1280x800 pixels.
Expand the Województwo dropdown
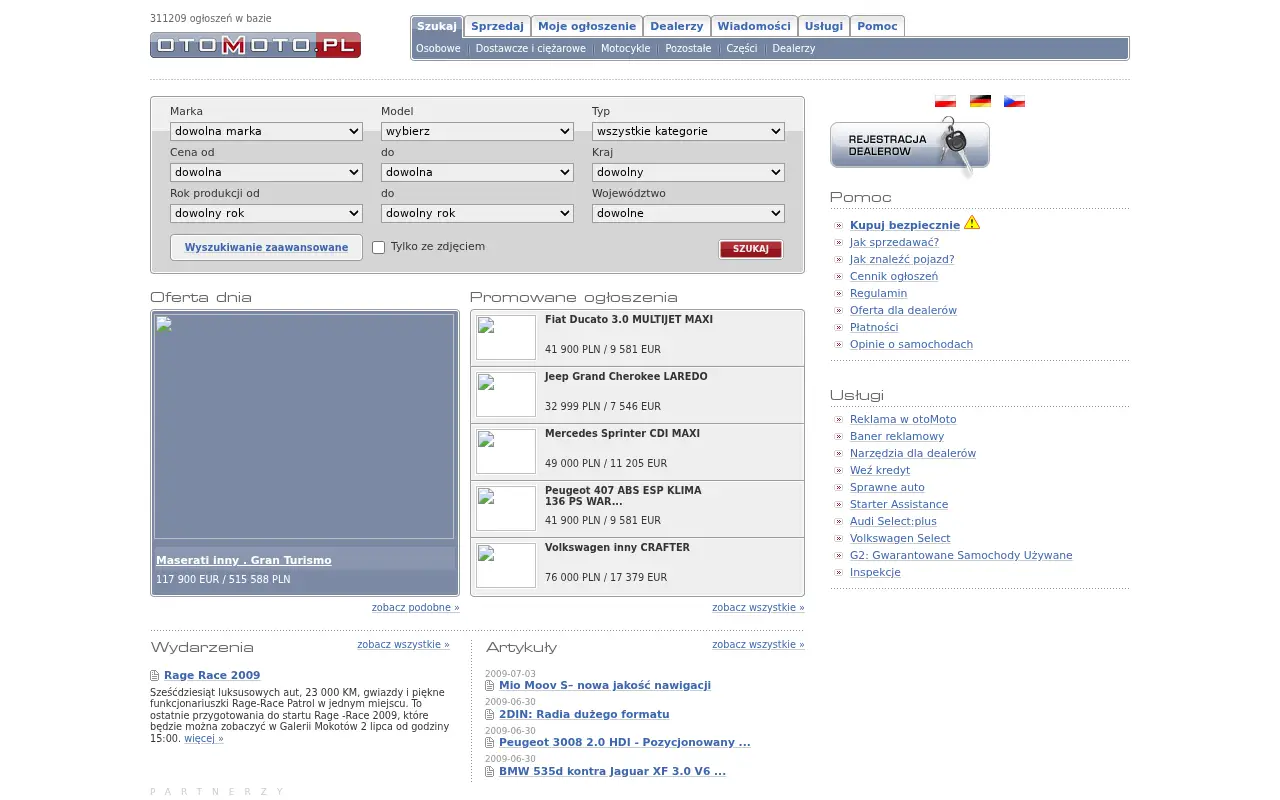point(688,213)
